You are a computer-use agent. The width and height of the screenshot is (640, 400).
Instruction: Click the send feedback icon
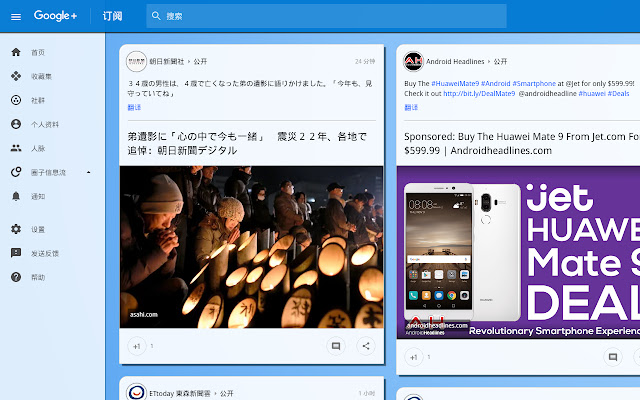(16, 253)
